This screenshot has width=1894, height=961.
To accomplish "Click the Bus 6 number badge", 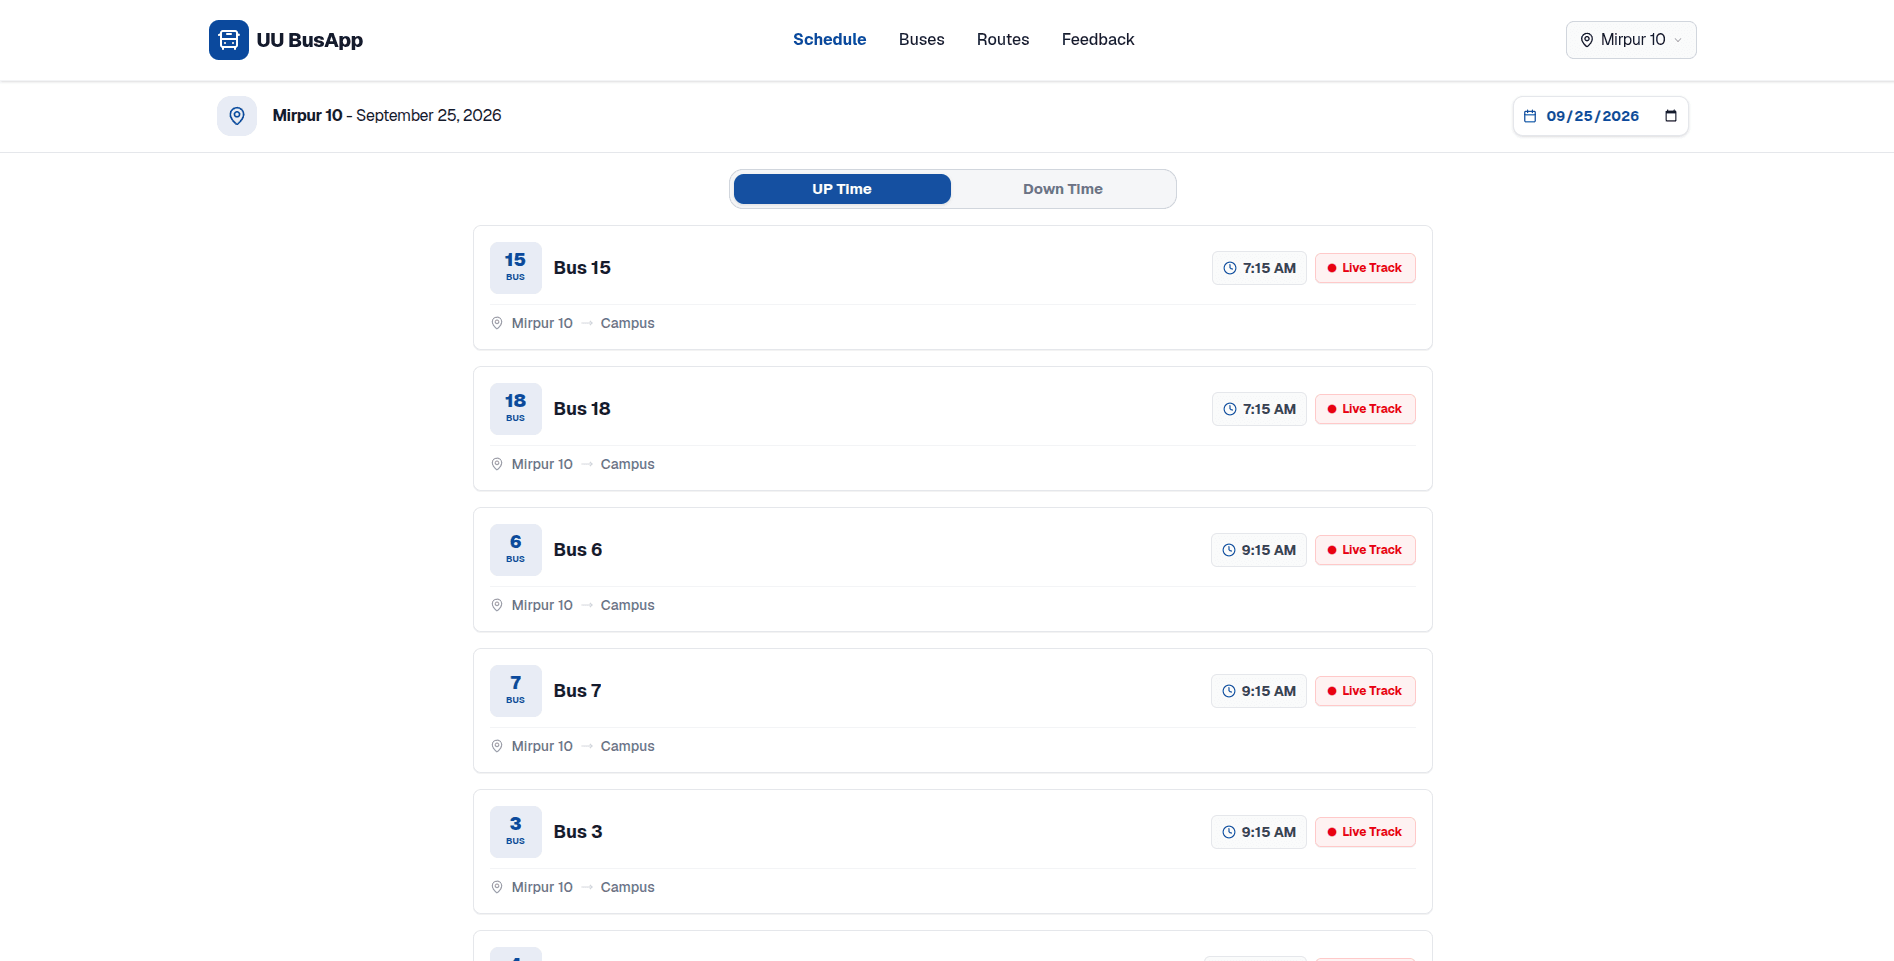I will tap(516, 550).
